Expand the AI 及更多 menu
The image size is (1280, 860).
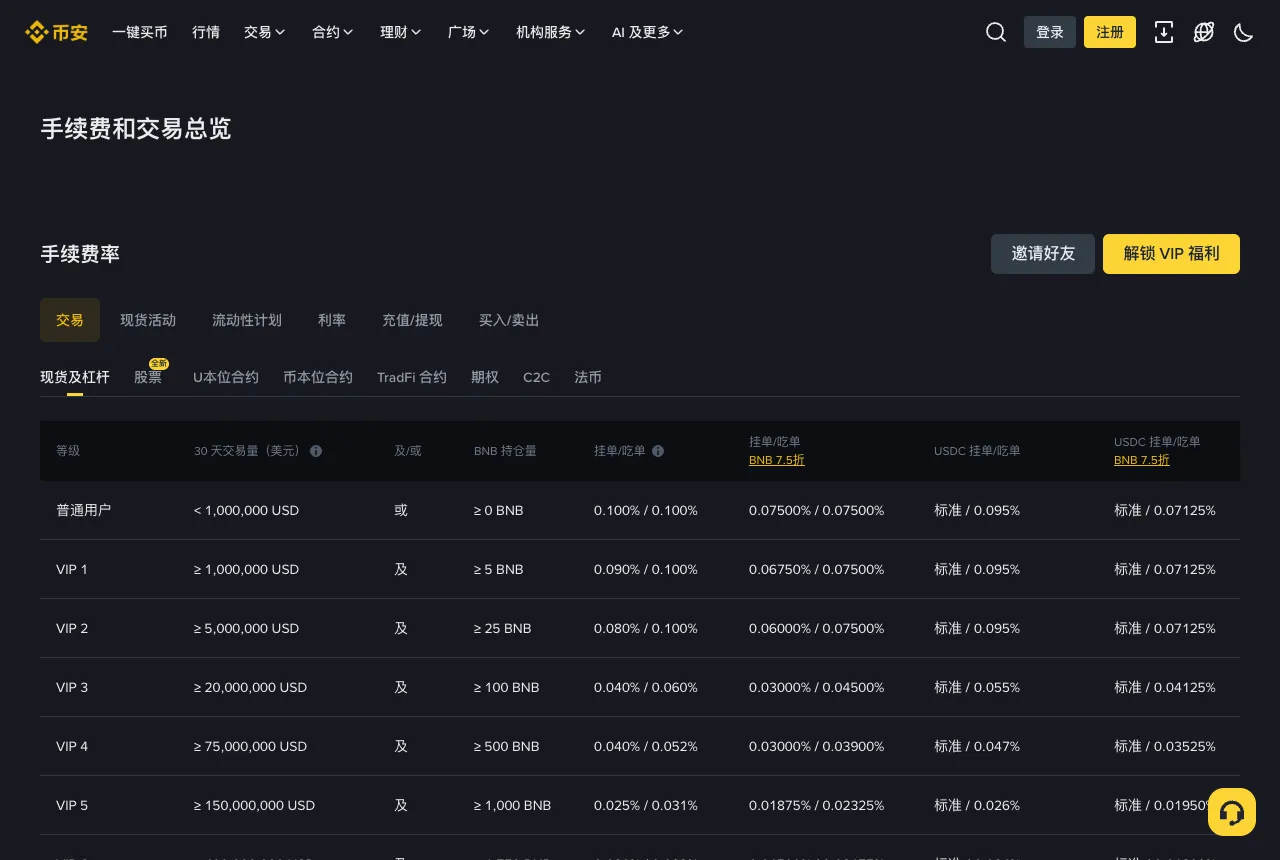648,32
